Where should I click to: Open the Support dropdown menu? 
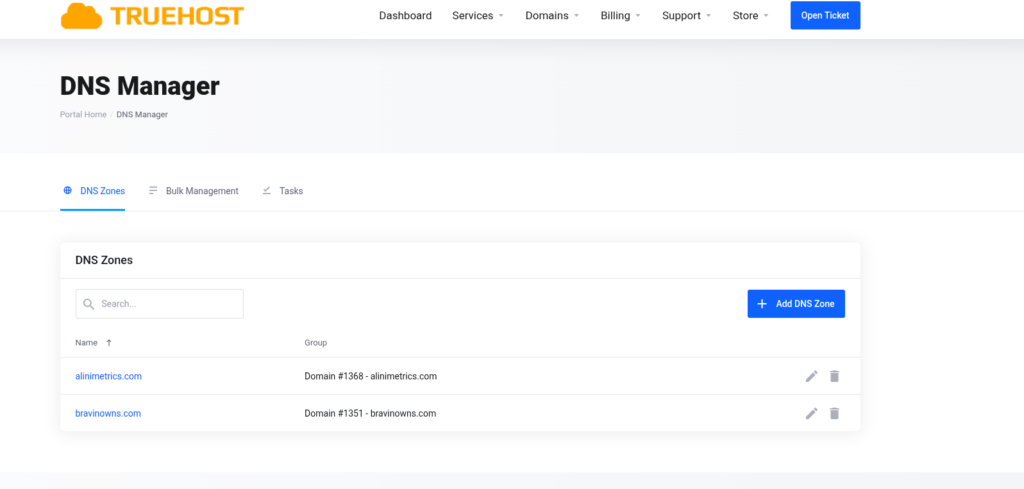(686, 16)
